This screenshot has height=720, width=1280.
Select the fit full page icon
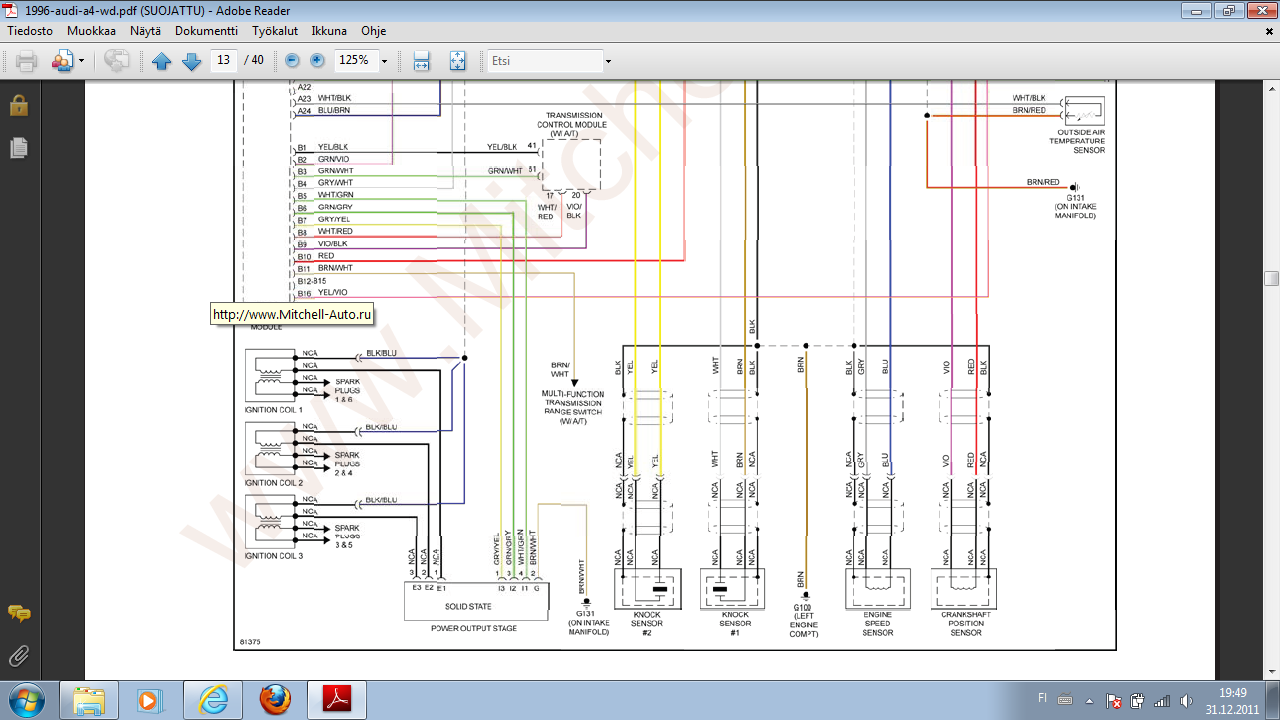(457, 61)
